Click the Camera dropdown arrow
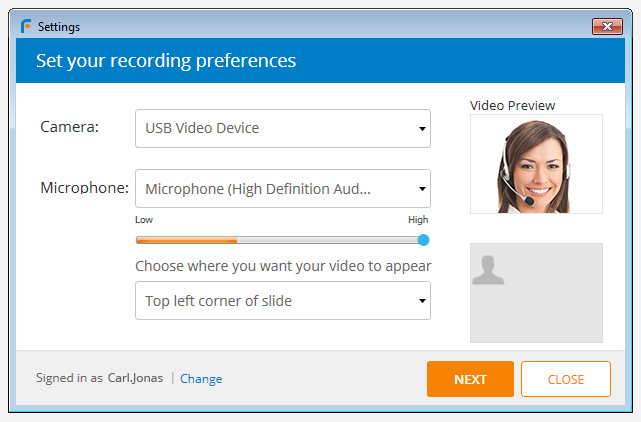Screen dimensions: 641x422 click(x=422, y=129)
